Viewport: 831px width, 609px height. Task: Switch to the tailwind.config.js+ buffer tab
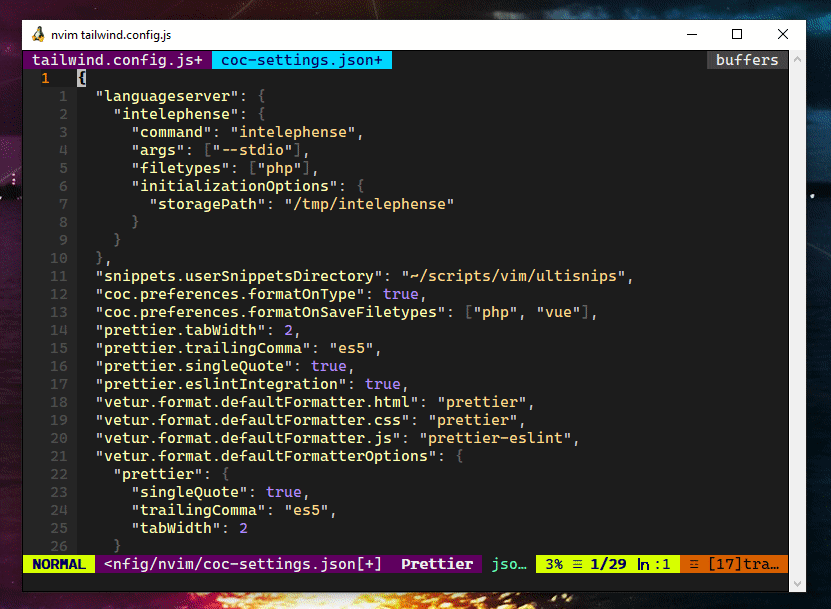point(118,60)
